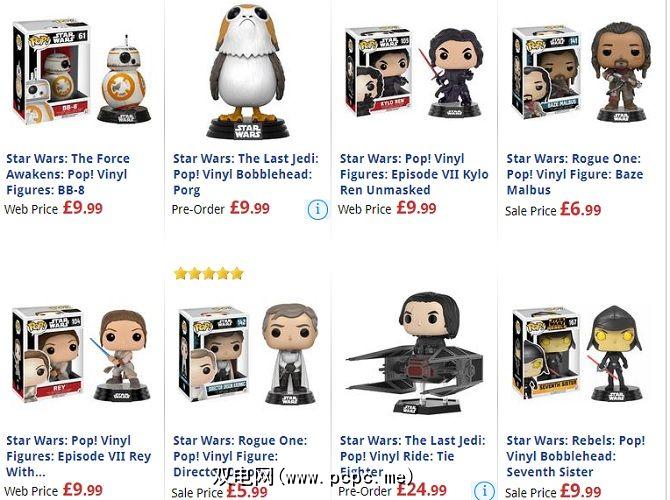Select the Kylo Ren Unmasked figure image
The height and width of the screenshot is (500, 670).
tap(415, 72)
